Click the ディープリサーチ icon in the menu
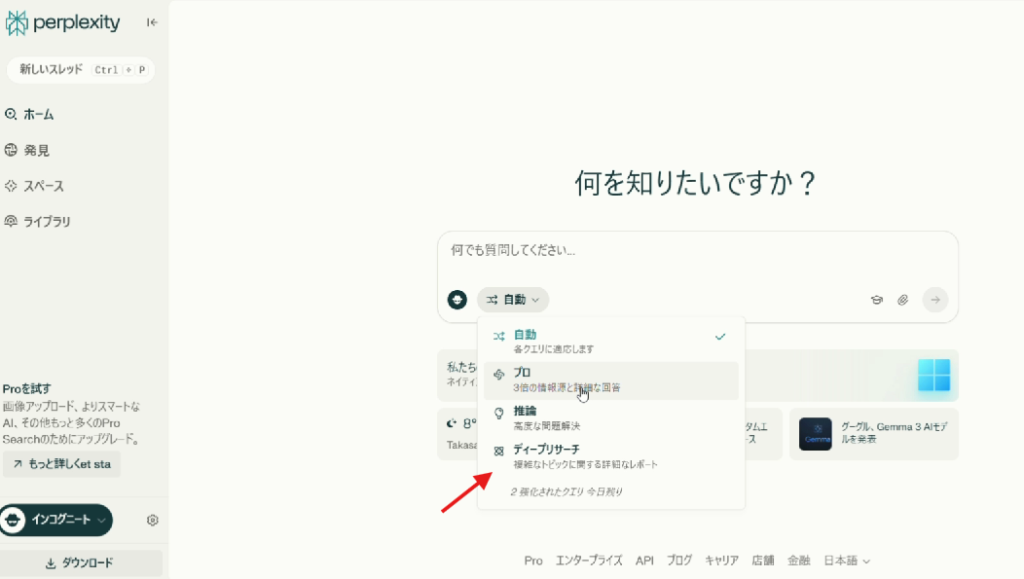 [499, 451]
